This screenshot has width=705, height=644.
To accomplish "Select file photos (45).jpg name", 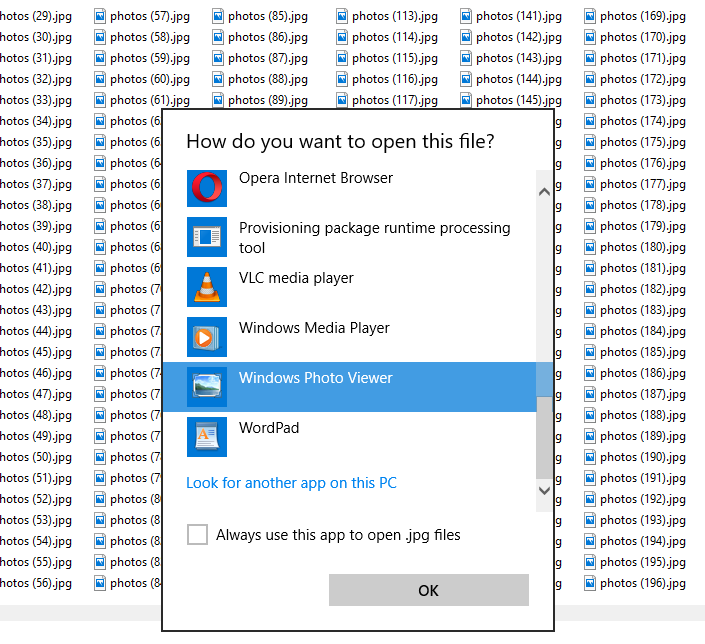I will (x=36, y=352).
